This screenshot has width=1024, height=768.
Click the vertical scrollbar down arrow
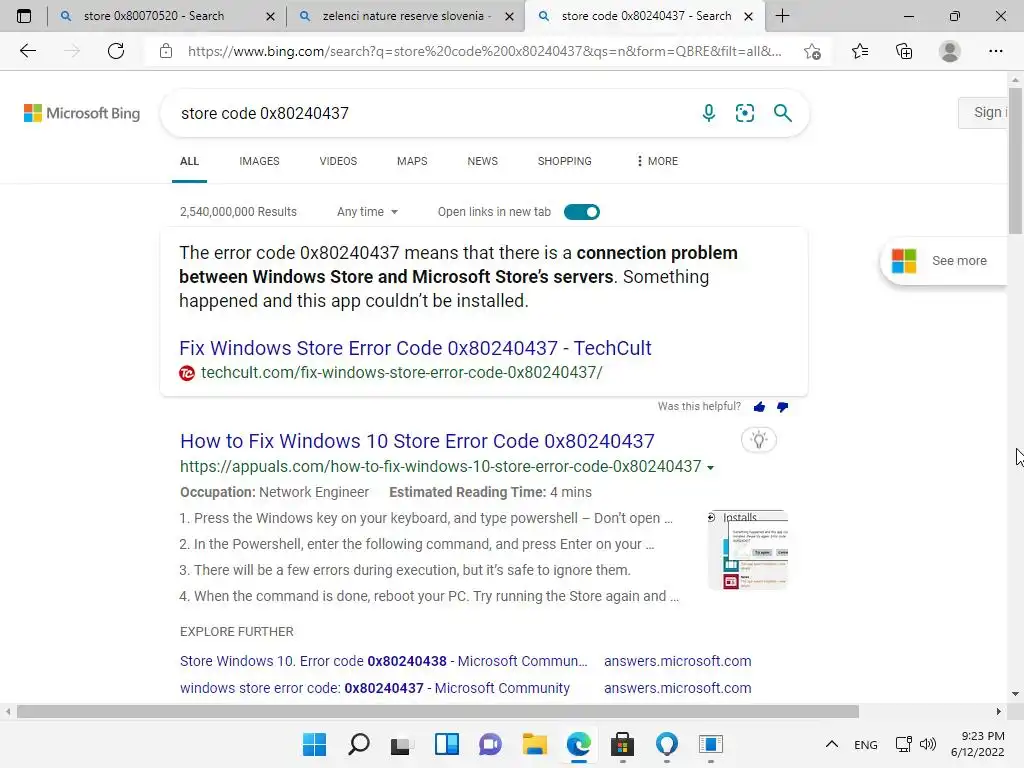point(1015,694)
